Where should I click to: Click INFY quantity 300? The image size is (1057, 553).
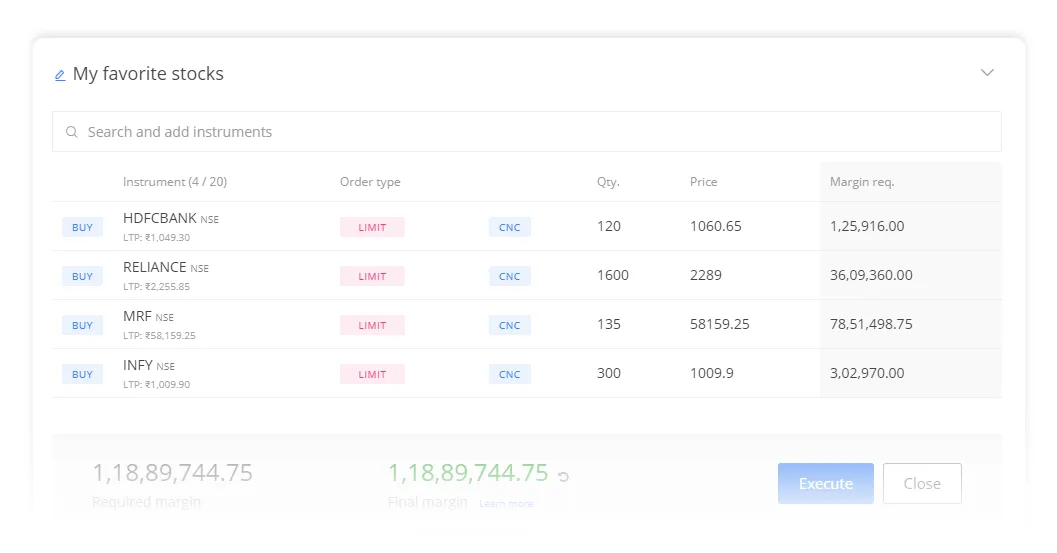tap(609, 373)
